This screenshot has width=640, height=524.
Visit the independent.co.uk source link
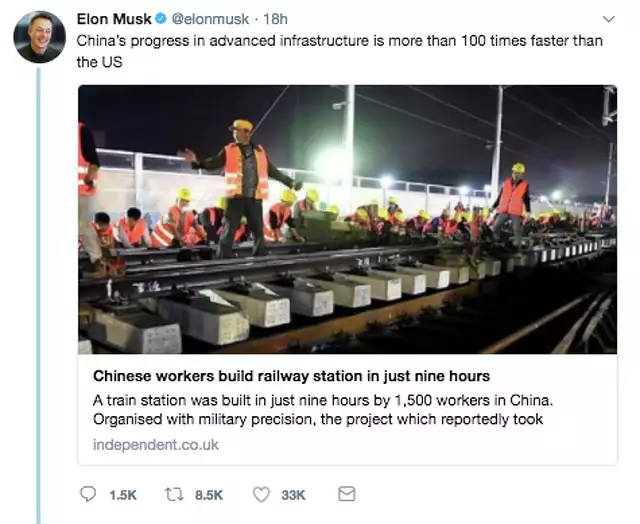(x=155, y=444)
